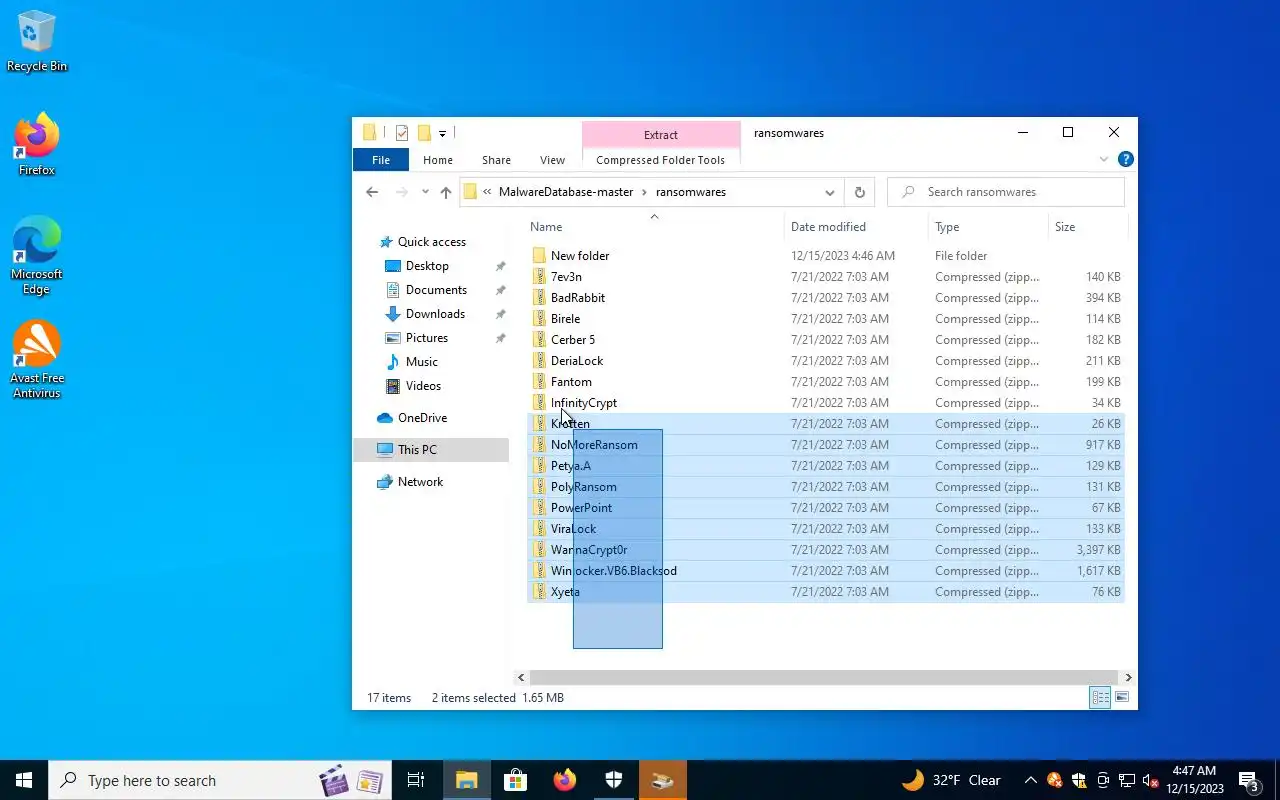This screenshot has height=800, width=1280.
Task: Click the New folder quick access toolbar icon
Action: [424, 133]
